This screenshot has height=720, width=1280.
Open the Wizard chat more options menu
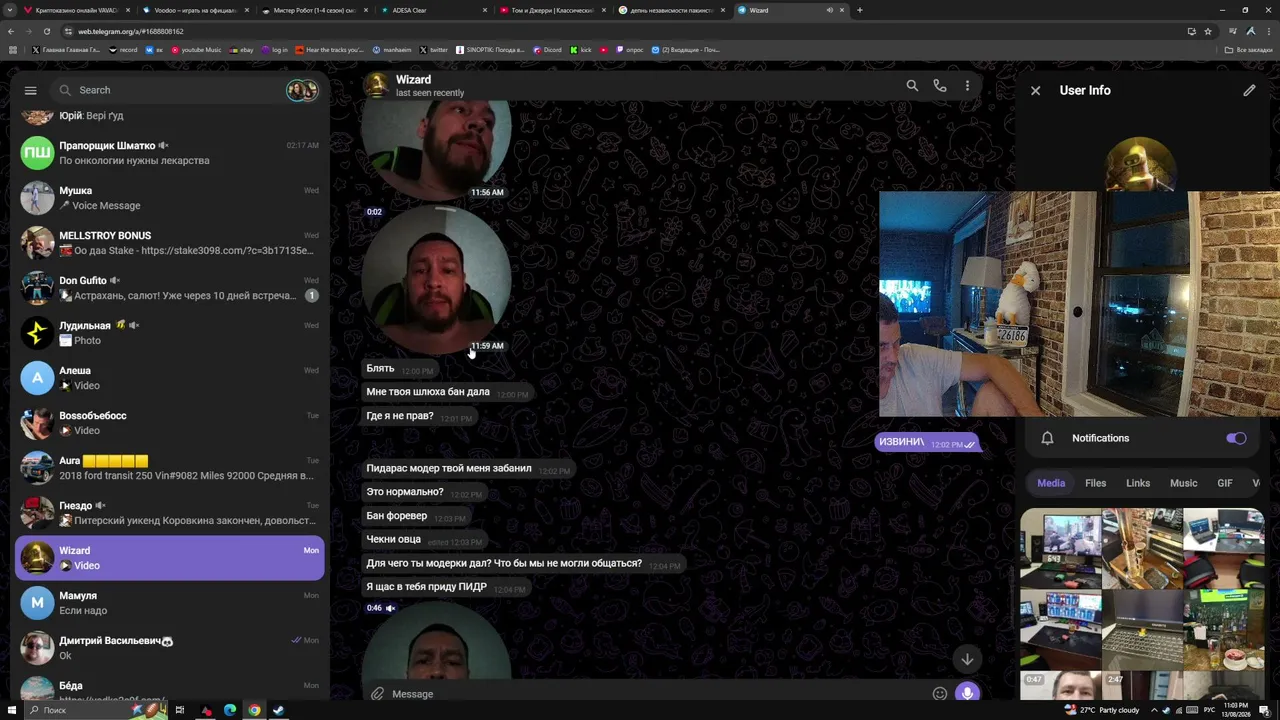967,86
